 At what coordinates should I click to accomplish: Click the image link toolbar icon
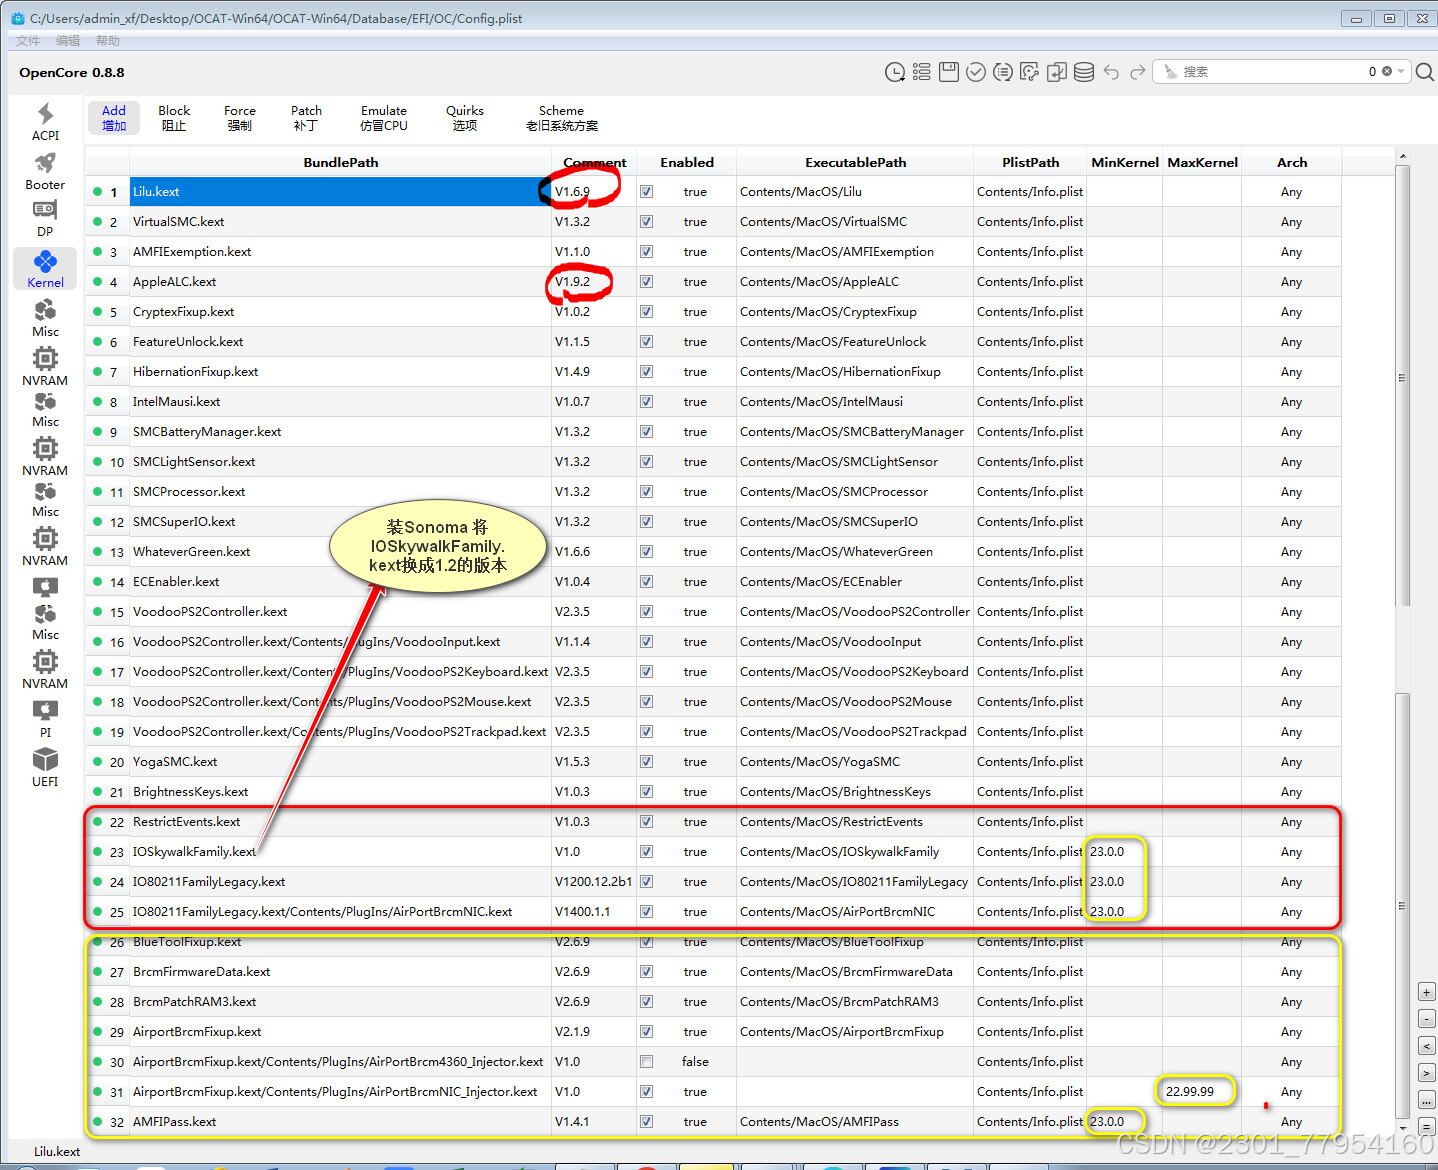(1030, 72)
